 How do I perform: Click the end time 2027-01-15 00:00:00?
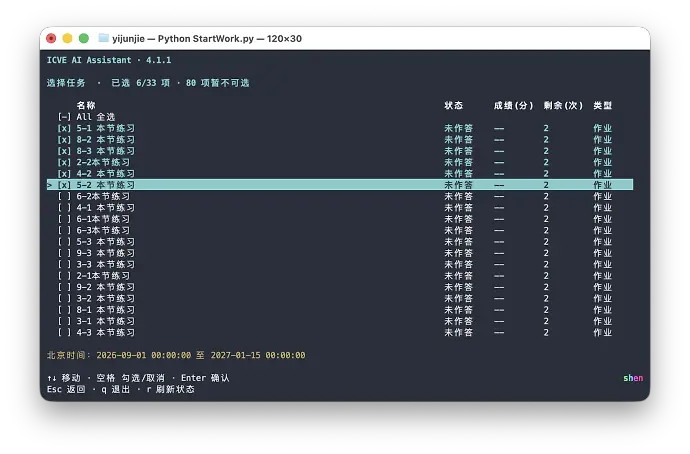coord(258,355)
